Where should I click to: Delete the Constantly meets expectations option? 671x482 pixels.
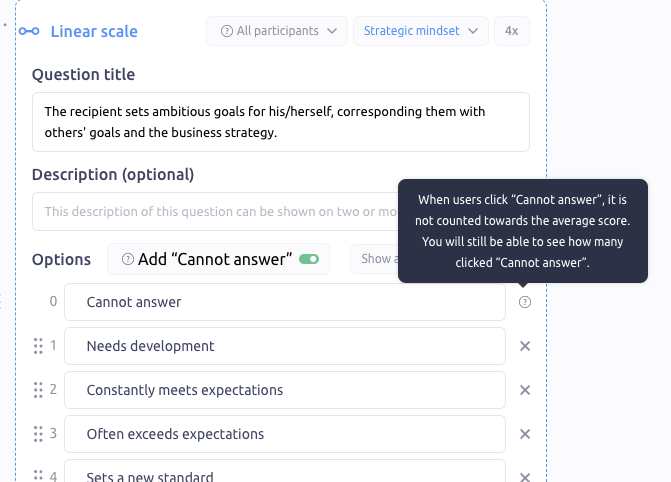click(525, 390)
